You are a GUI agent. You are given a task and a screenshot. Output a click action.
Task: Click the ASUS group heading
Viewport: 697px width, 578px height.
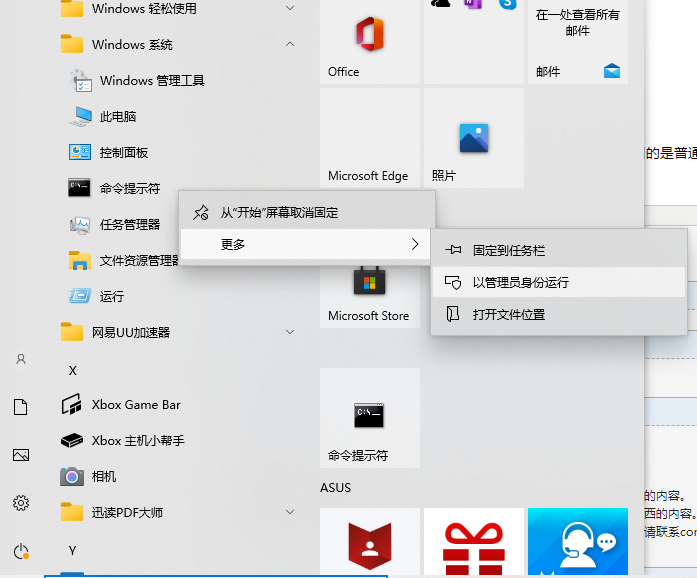(336, 488)
